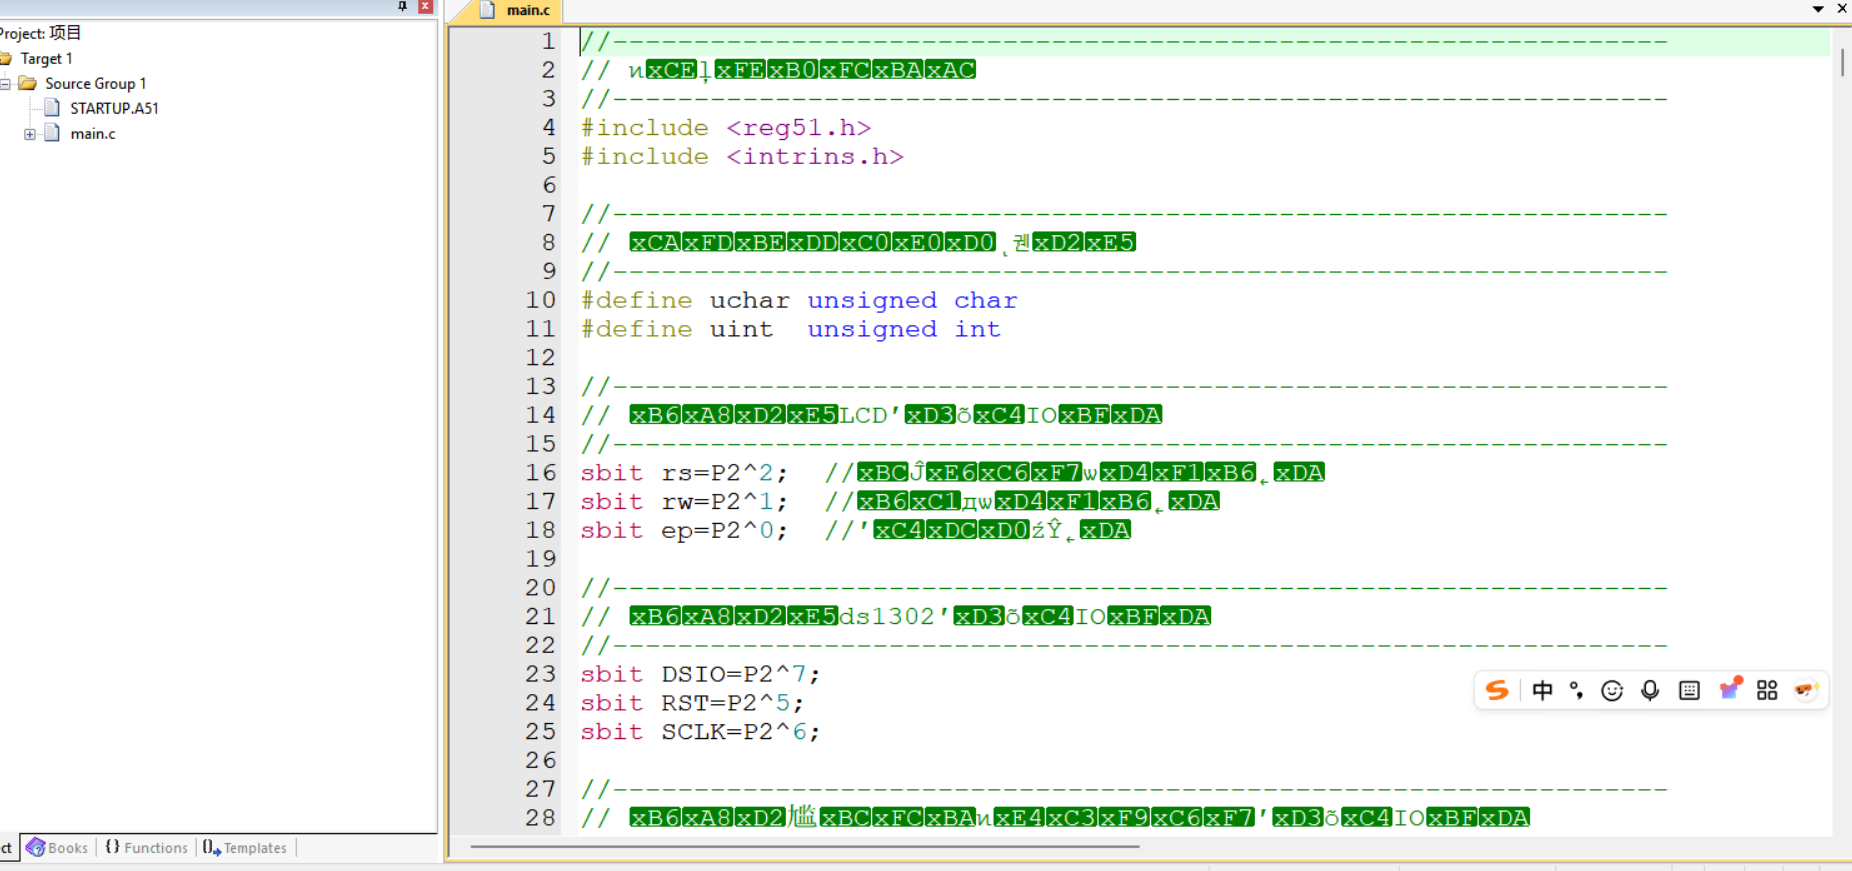The height and width of the screenshot is (871, 1852).
Task: Click on 'sbit DSIO=P2^7;' statement
Action: [x=700, y=675]
